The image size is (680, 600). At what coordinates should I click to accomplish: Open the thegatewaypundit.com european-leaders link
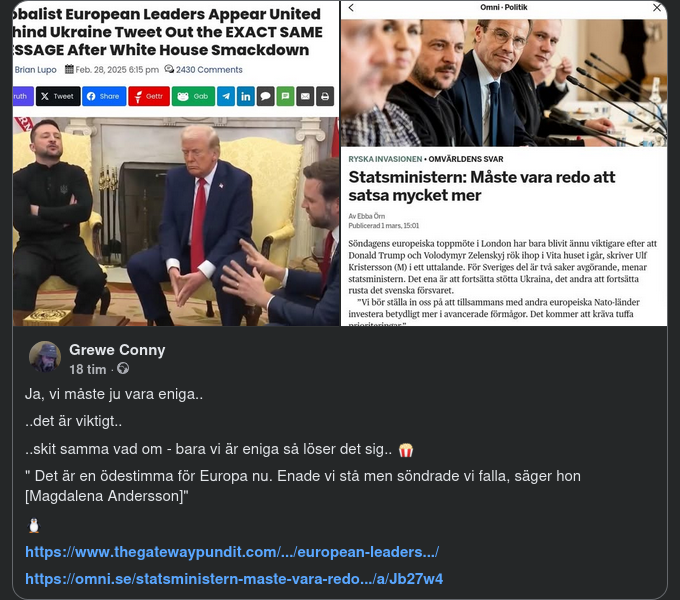pos(232,552)
